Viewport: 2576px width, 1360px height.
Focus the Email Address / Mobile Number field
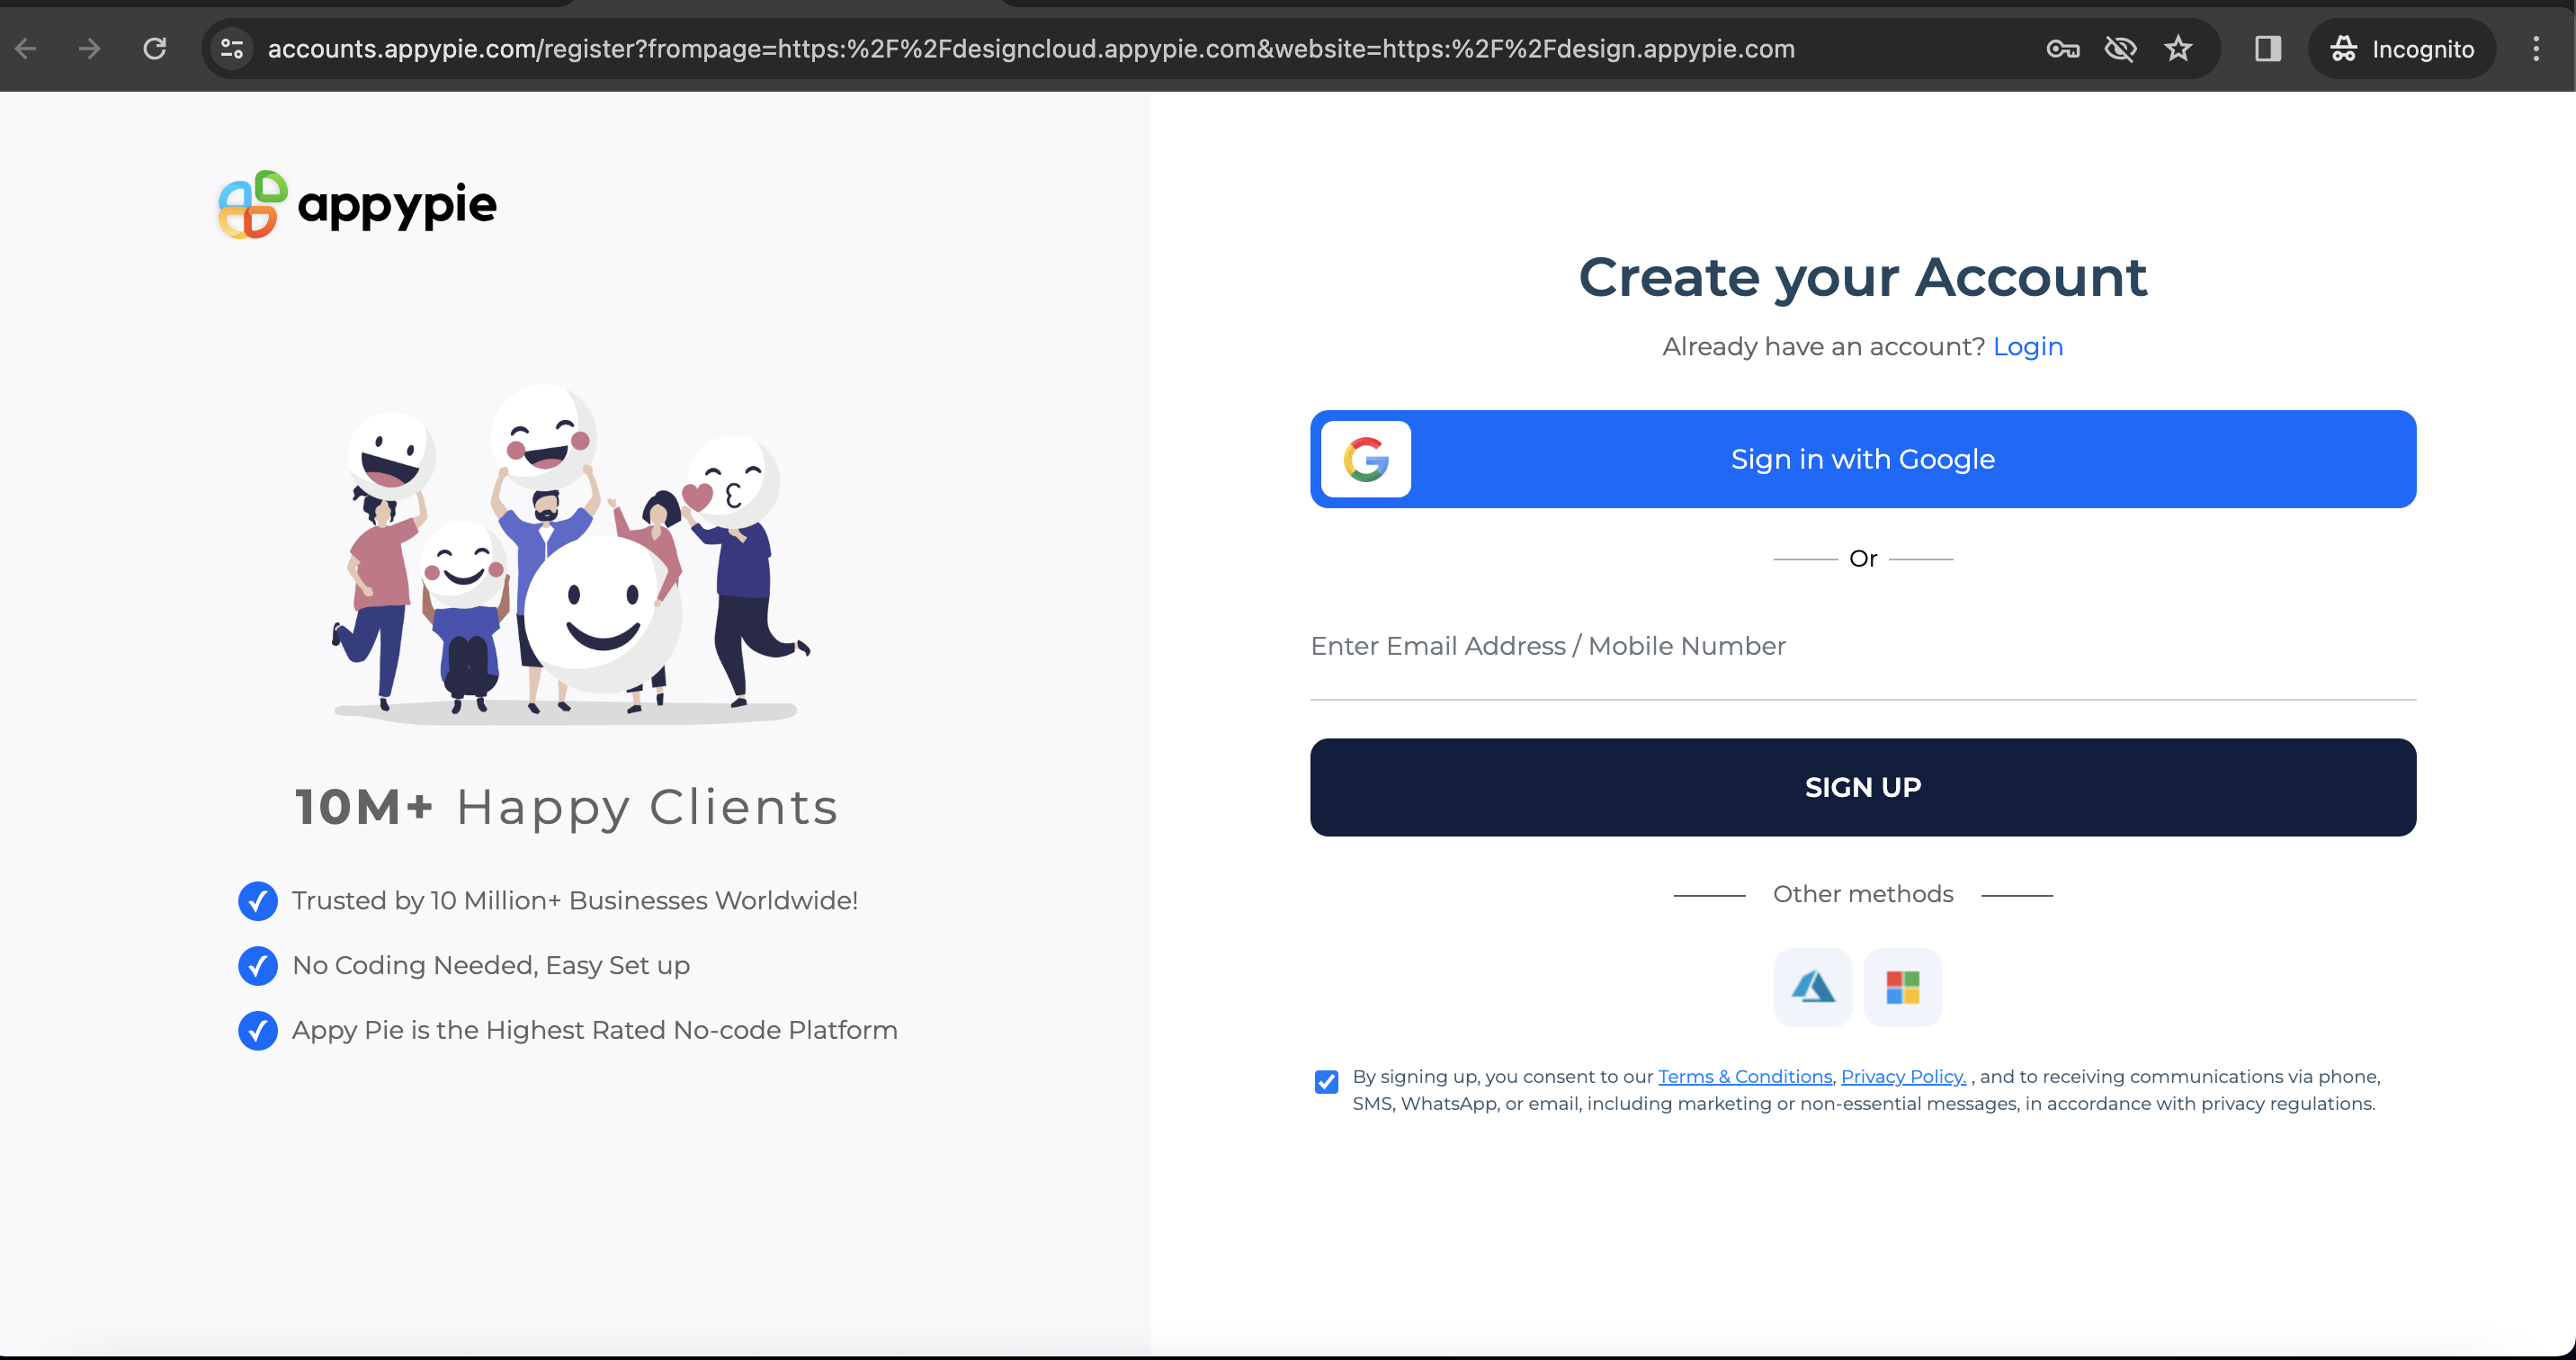(x=1863, y=647)
